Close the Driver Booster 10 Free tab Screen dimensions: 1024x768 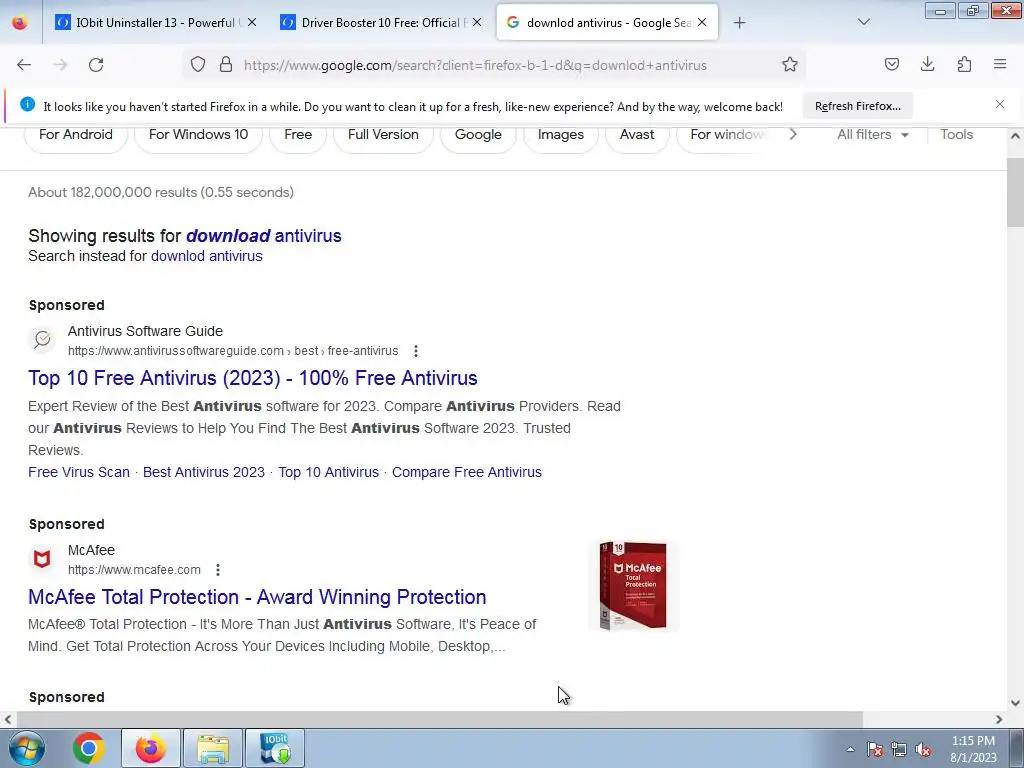coord(477,22)
